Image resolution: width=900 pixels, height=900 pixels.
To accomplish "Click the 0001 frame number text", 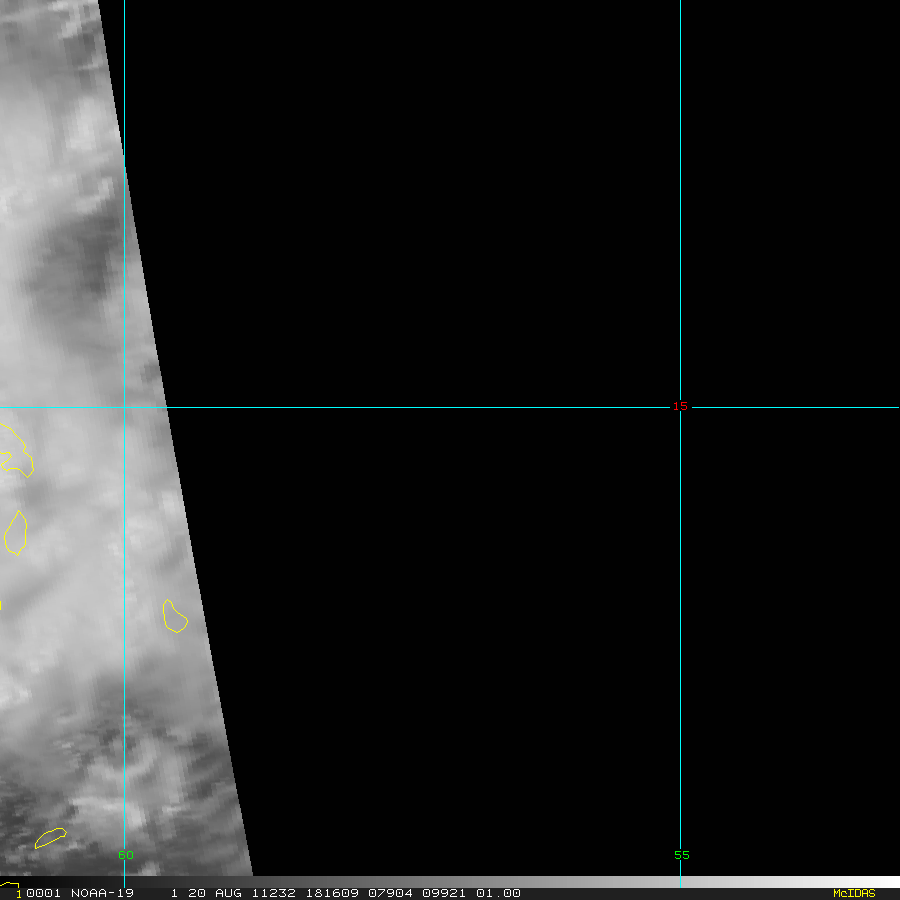I will click(x=43, y=893).
